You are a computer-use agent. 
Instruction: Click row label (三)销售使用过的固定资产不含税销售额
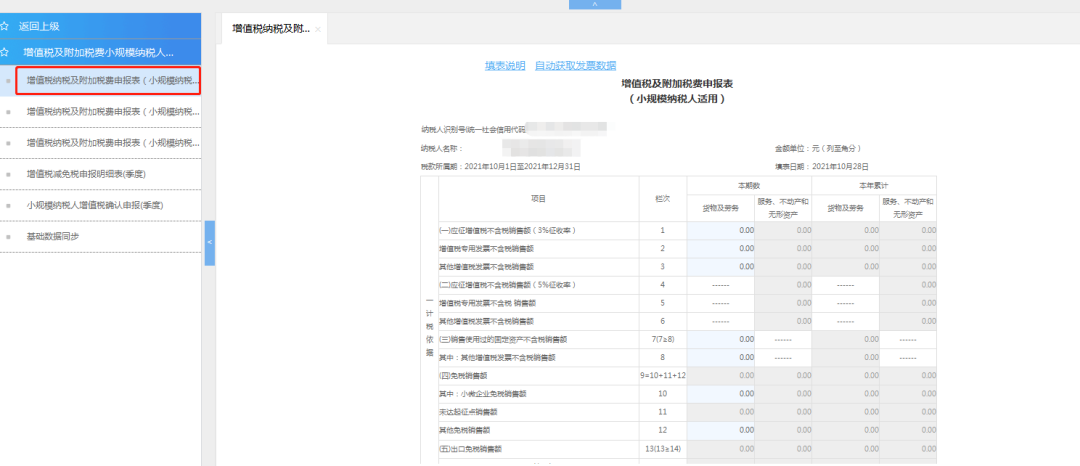[502, 339]
